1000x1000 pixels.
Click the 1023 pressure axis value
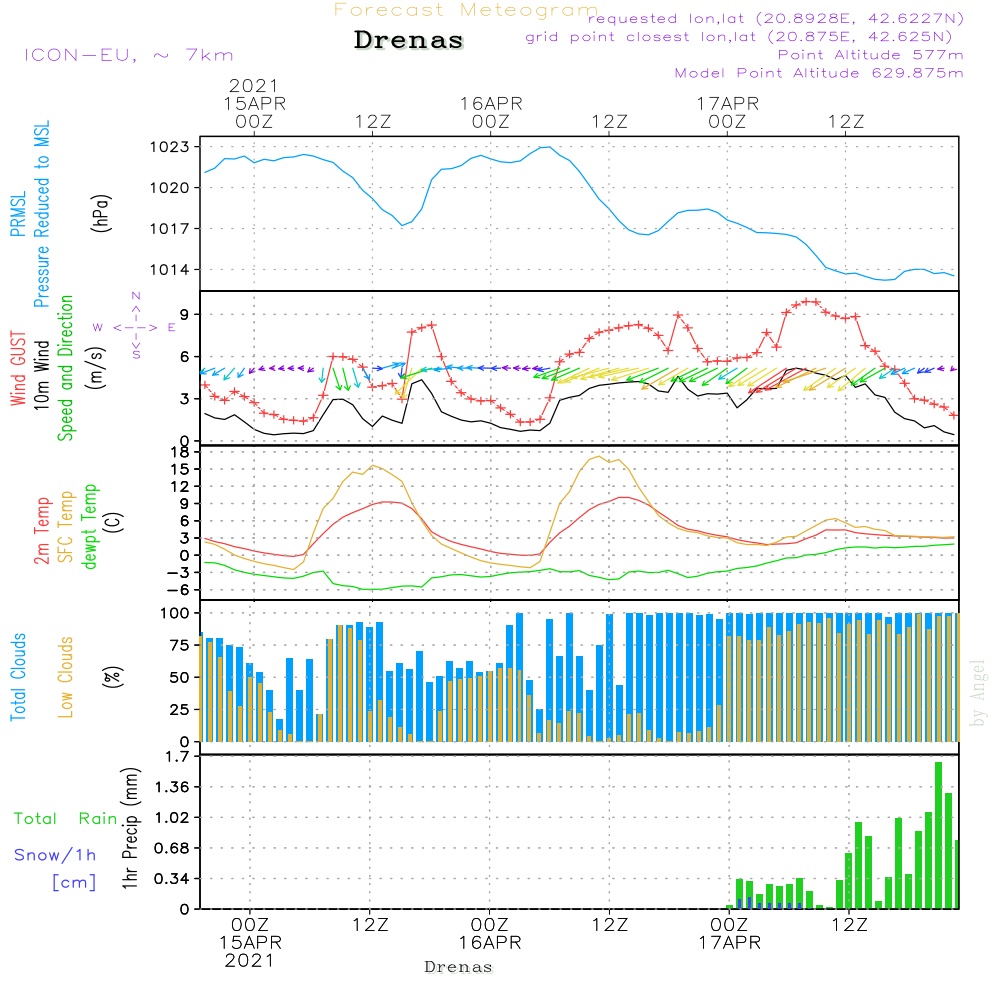[x=170, y=147]
